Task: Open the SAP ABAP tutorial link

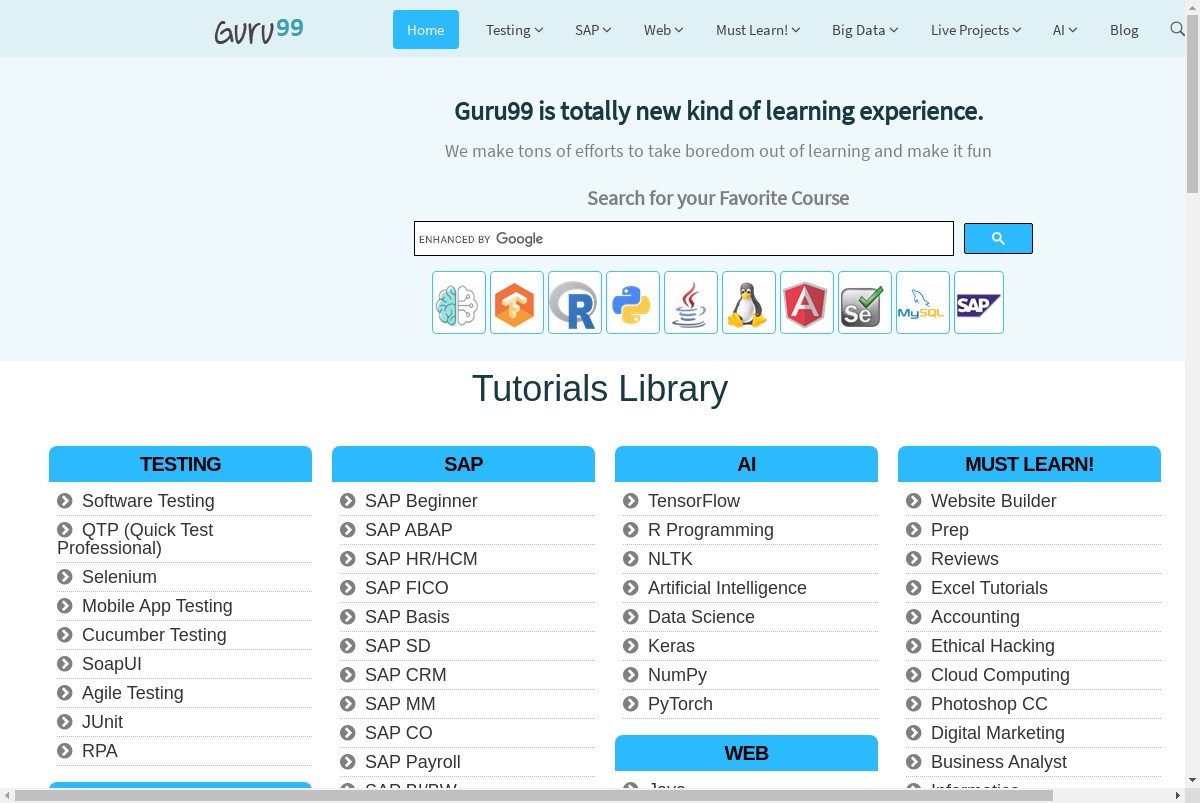Action: [408, 530]
